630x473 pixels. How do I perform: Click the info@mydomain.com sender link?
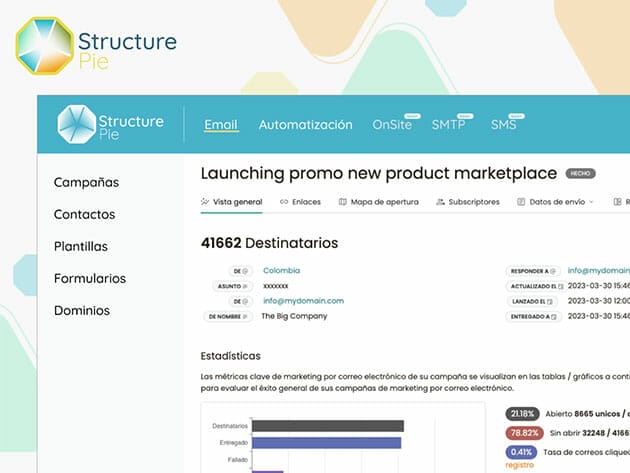coord(303,300)
